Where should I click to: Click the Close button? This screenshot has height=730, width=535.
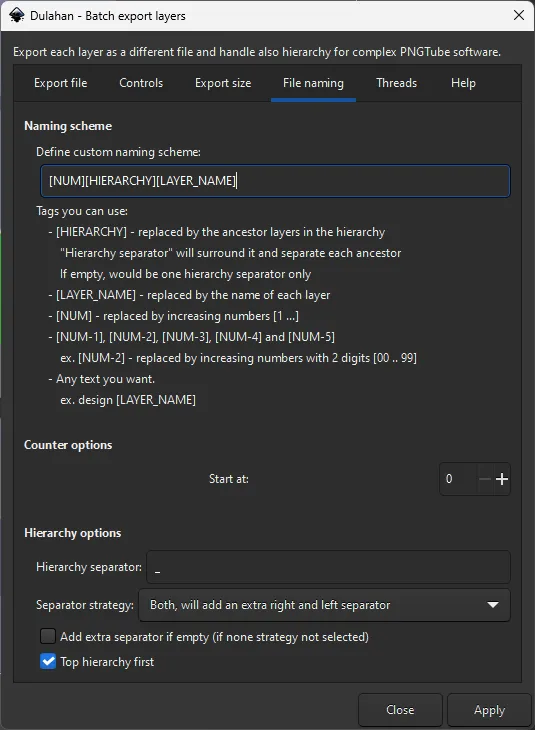point(400,710)
